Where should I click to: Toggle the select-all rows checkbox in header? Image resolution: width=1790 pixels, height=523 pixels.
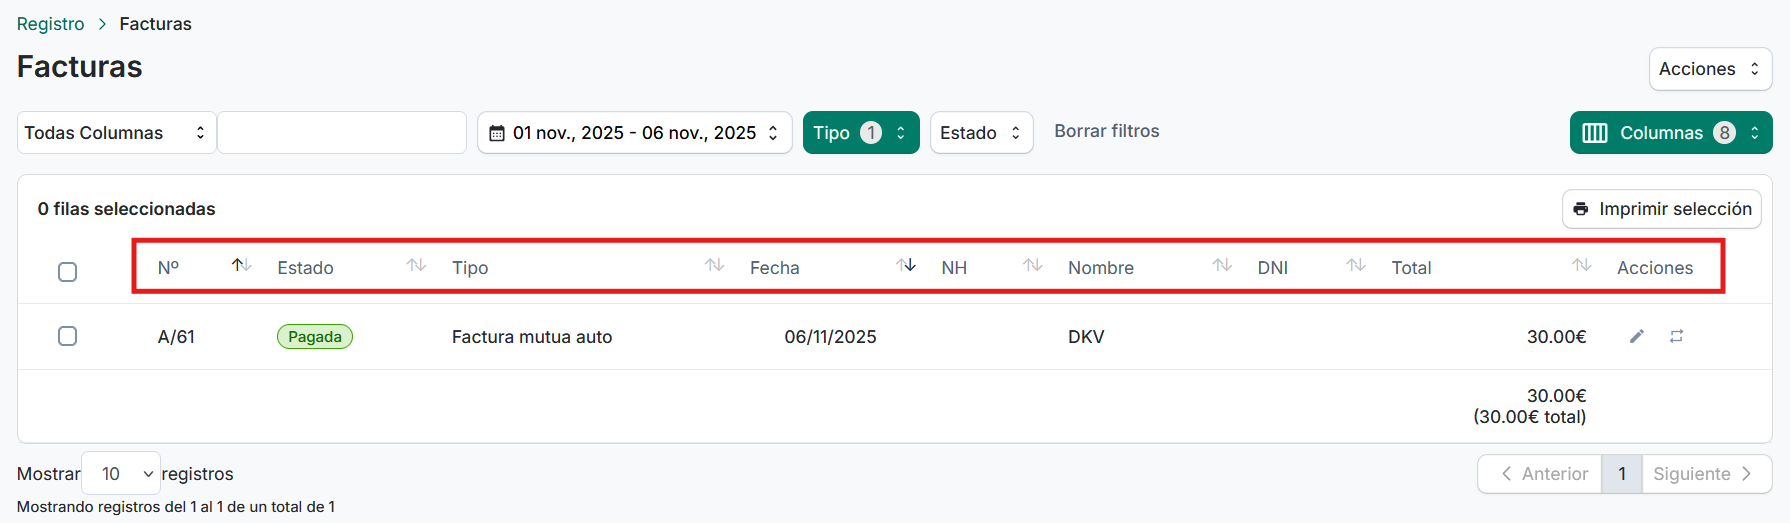(x=68, y=272)
